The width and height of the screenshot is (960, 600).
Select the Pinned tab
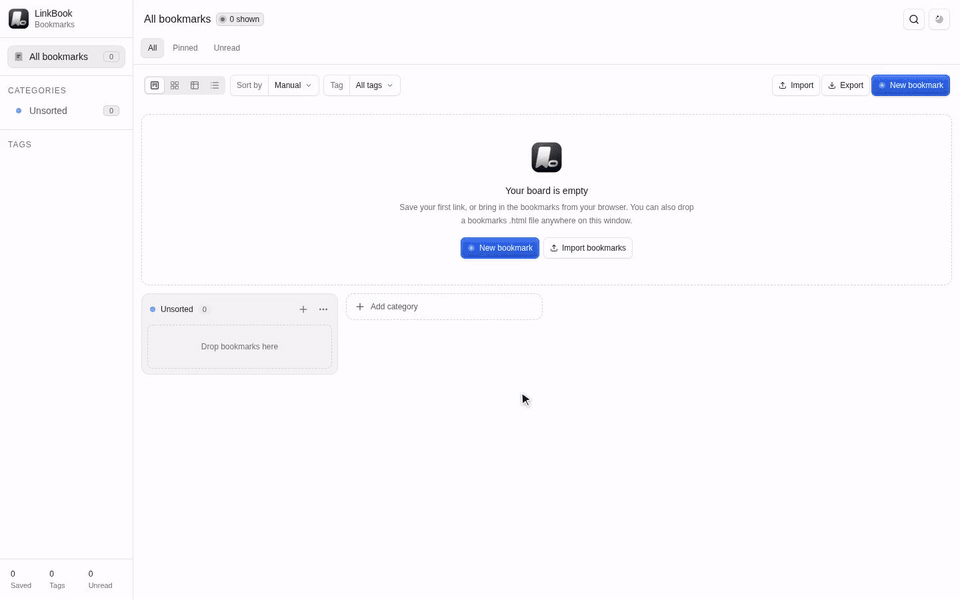click(185, 48)
